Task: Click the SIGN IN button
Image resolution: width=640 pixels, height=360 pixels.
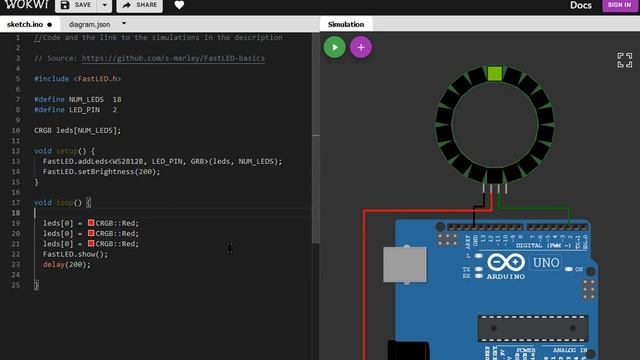Action: (619, 5)
